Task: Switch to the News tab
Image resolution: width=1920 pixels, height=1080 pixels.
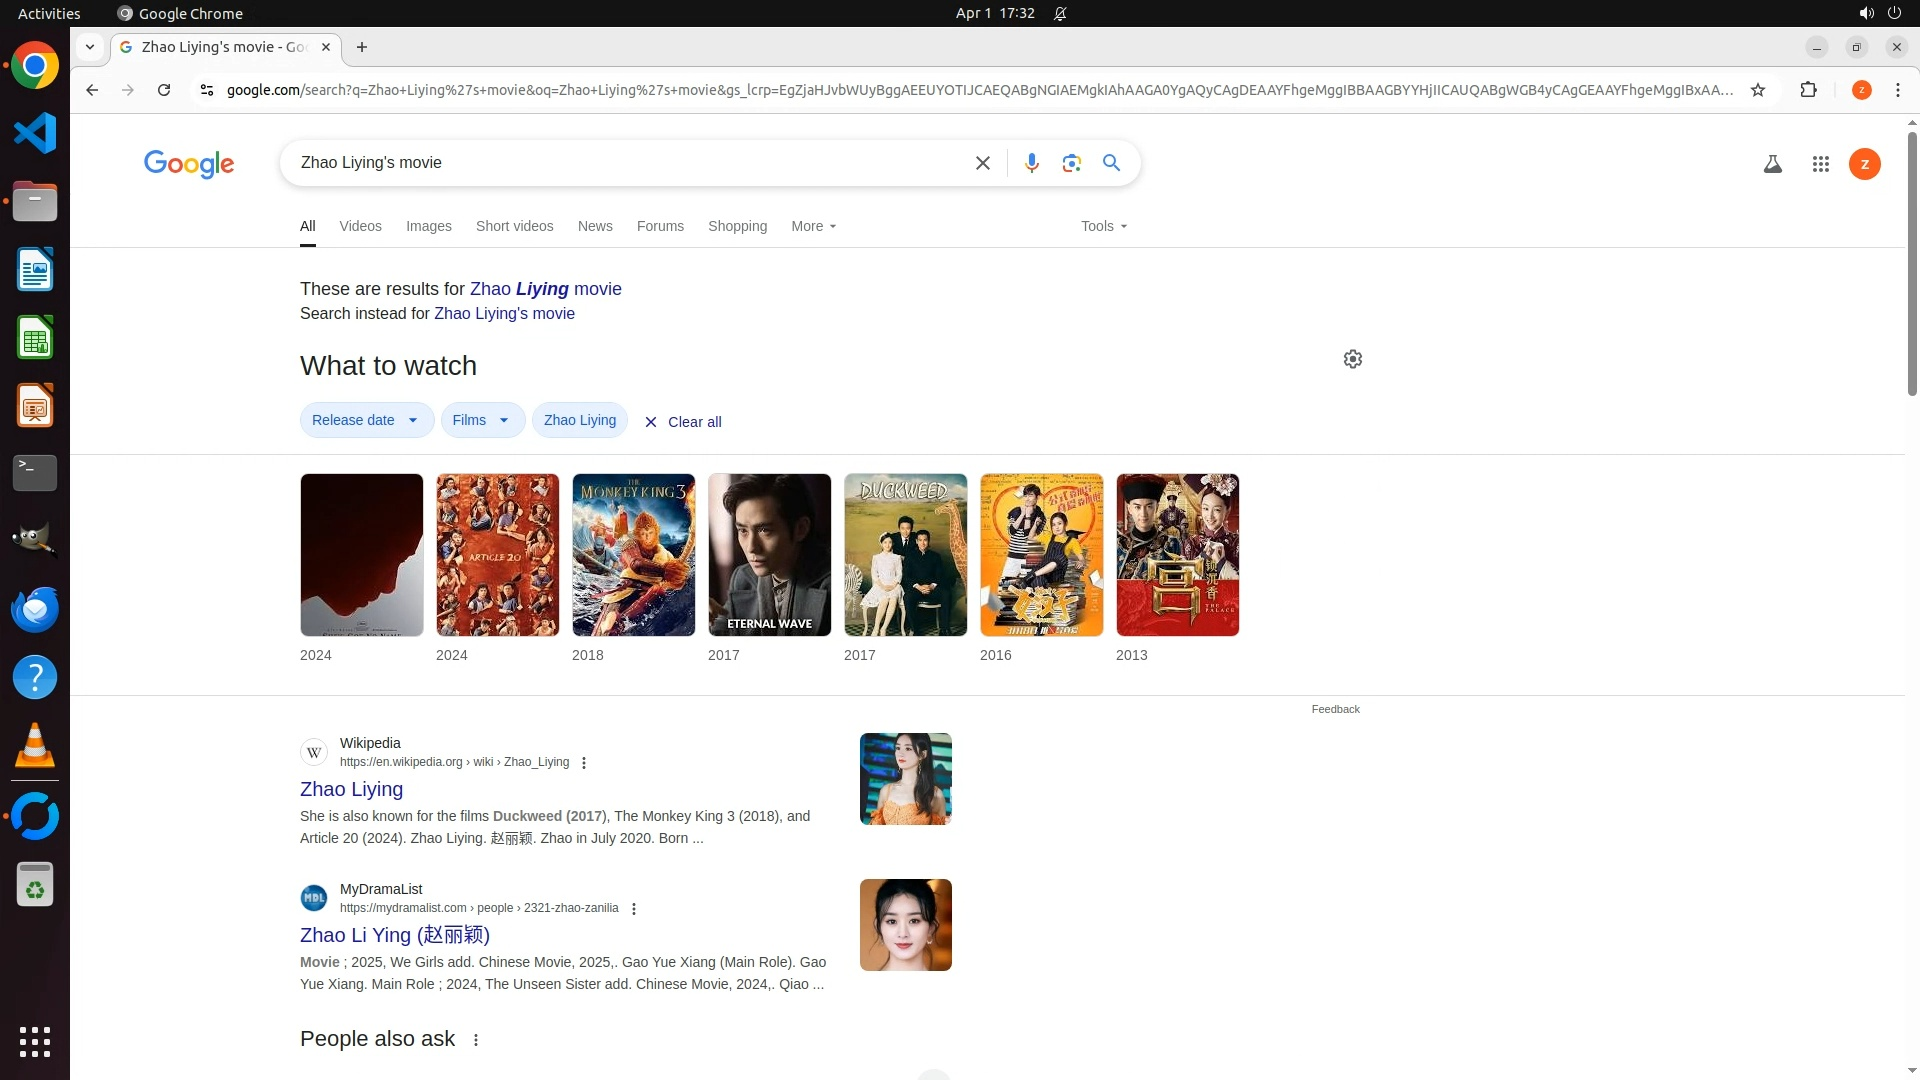Action: tap(595, 226)
